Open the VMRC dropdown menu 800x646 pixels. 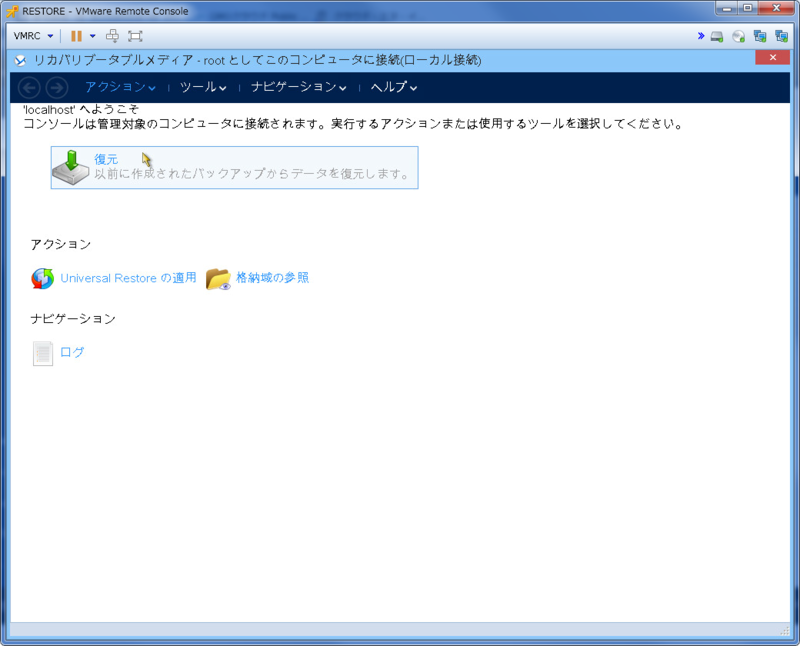coord(34,36)
